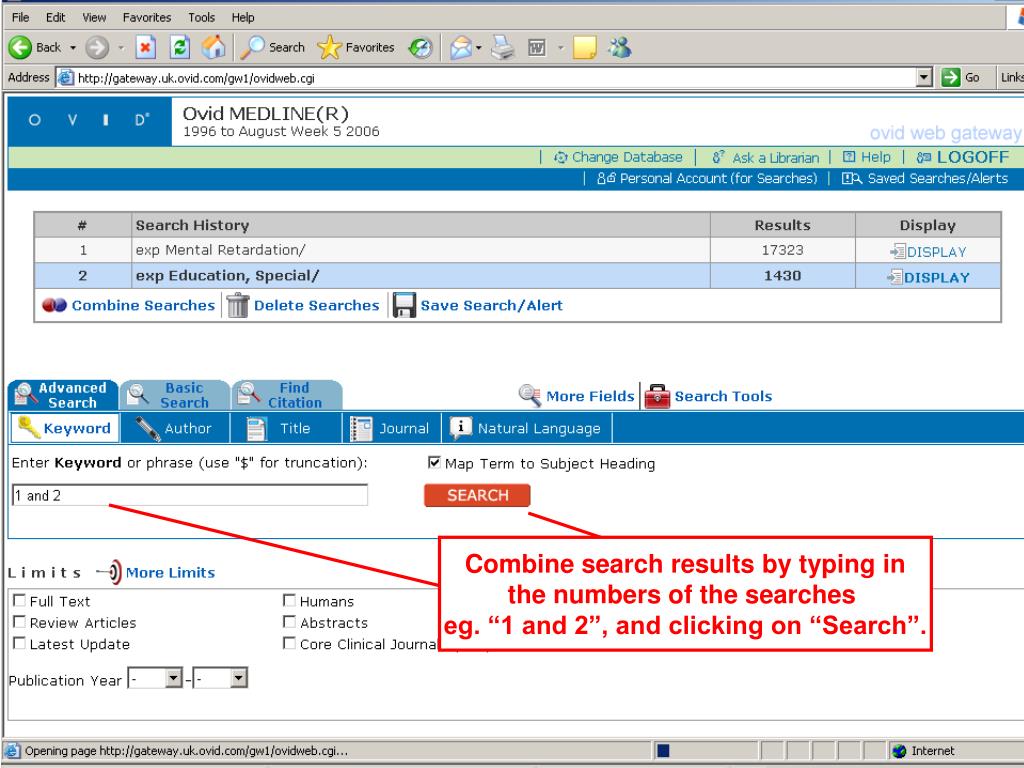Click the Refresh page icon
The image size is (1024, 768).
coord(180,48)
